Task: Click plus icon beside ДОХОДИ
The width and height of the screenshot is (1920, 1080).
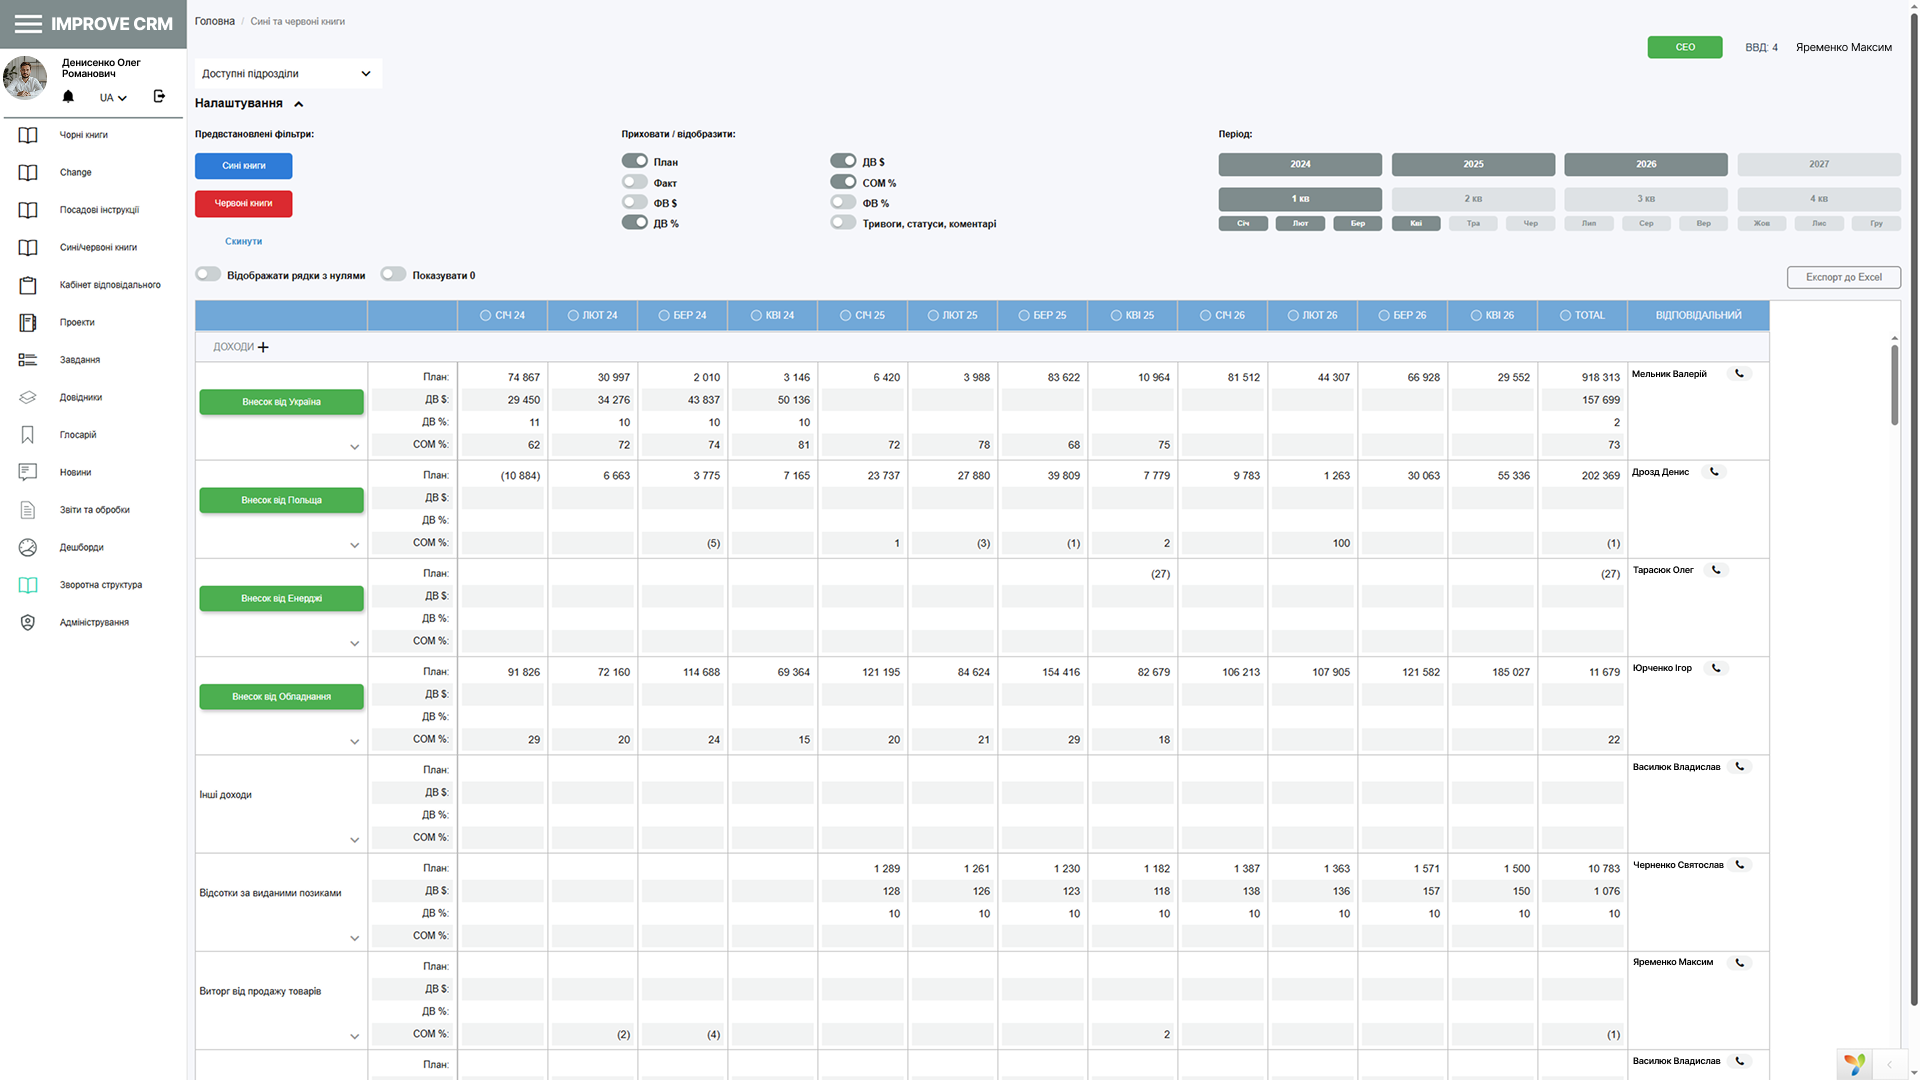Action: pyautogui.click(x=263, y=347)
